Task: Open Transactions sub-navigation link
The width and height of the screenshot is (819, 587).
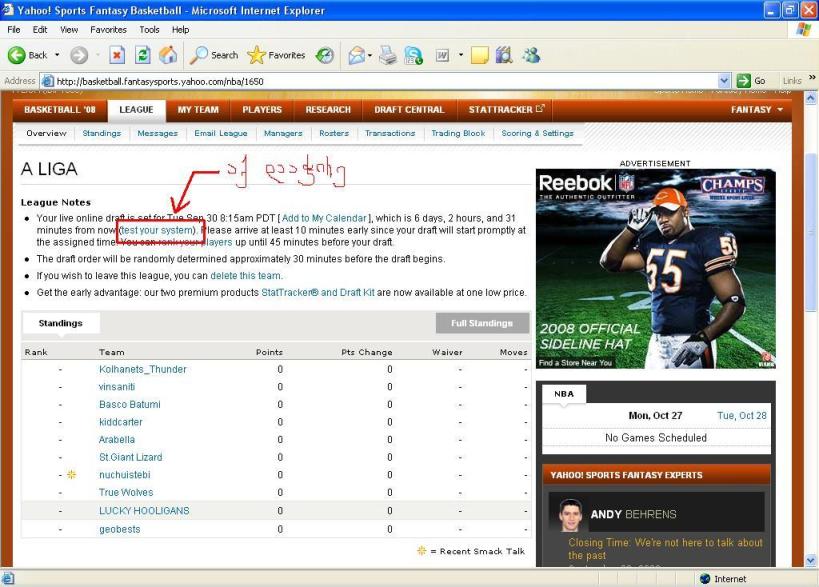Action: coord(390,133)
